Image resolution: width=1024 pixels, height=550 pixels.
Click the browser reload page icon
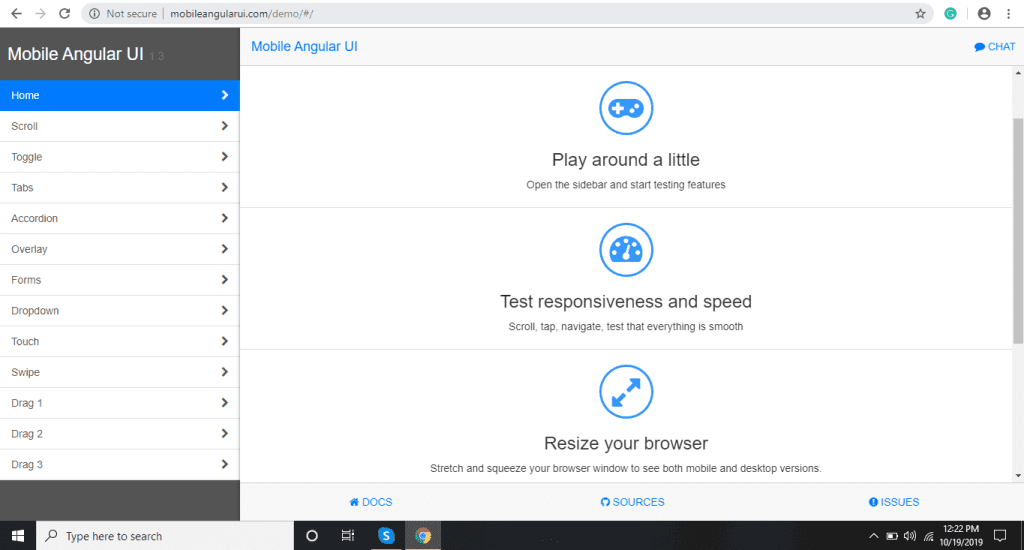64,14
